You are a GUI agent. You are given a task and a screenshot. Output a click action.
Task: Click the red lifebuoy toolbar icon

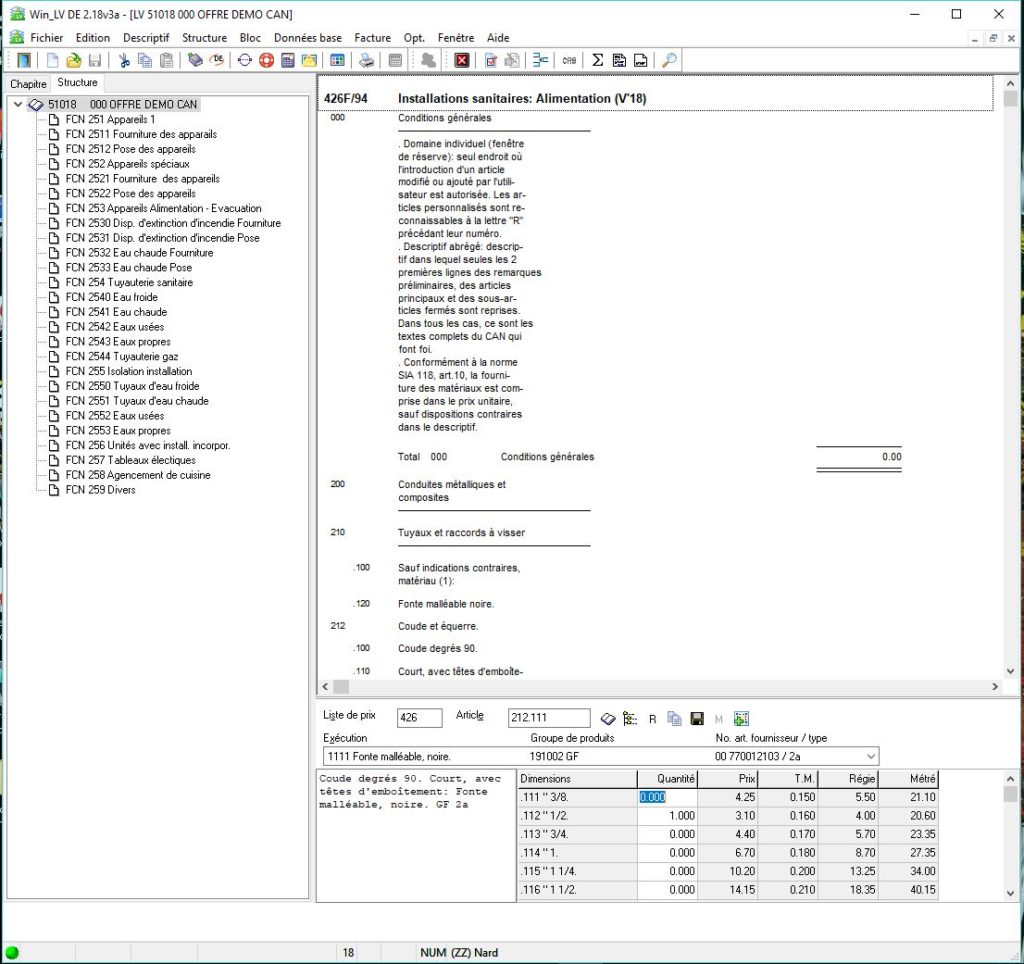pyautogui.click(x=266, y=61)
